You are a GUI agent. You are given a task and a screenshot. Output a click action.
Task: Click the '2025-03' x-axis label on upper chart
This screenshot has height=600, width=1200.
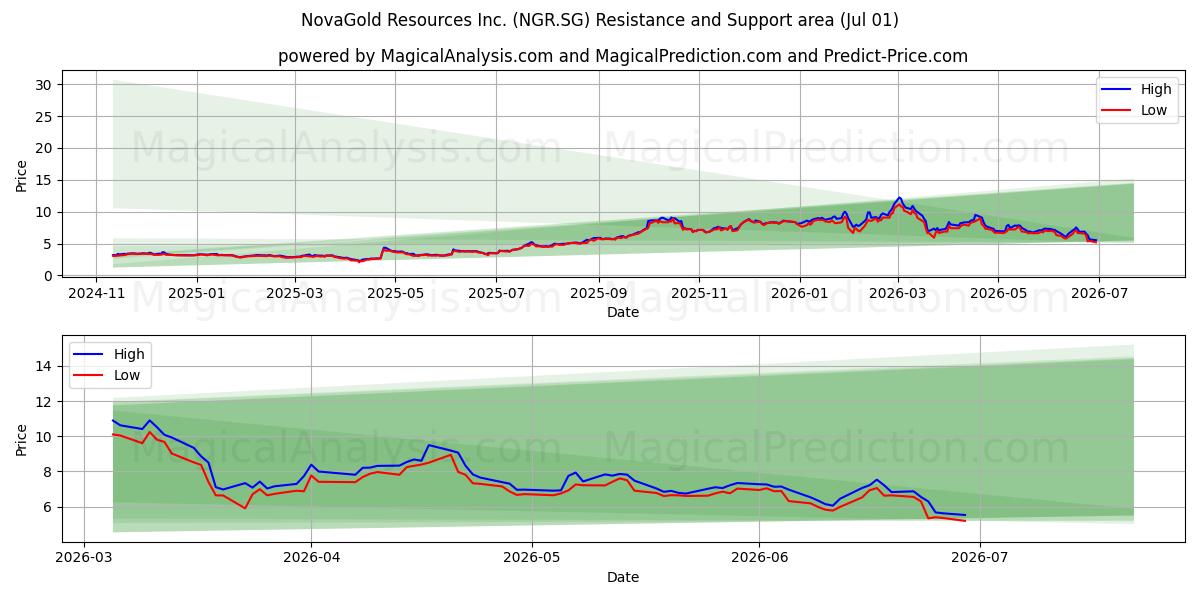294,294
